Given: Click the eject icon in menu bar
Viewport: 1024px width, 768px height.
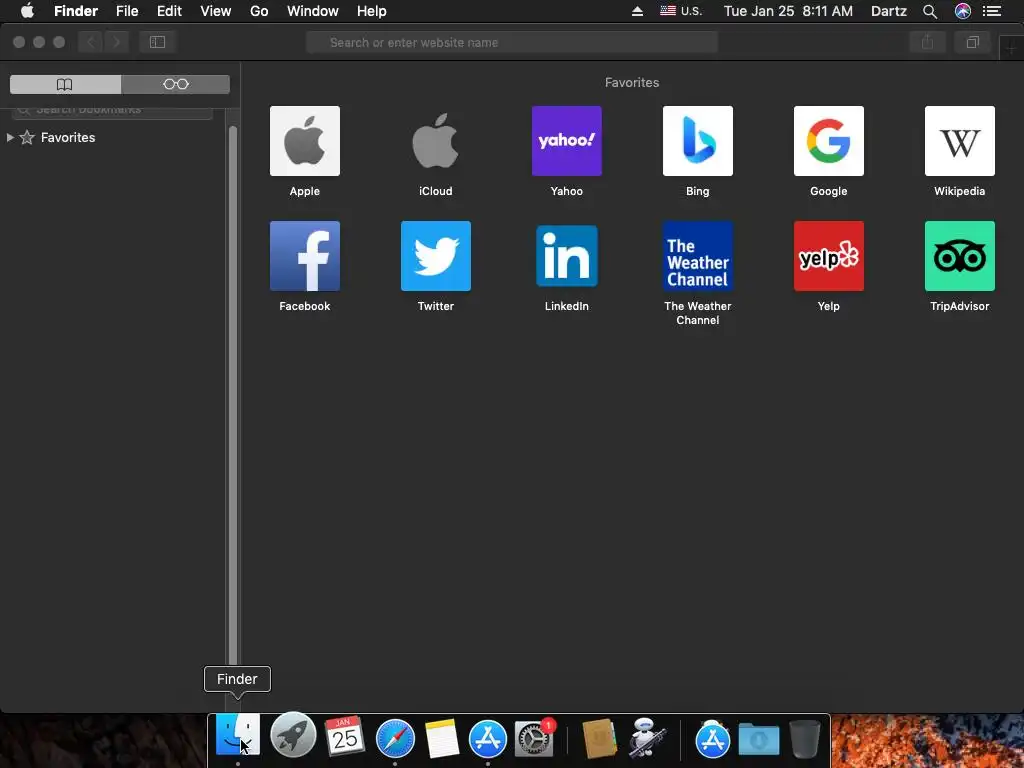Looking at the screenshot, I should pyautogui.click(x=637, y=11).
